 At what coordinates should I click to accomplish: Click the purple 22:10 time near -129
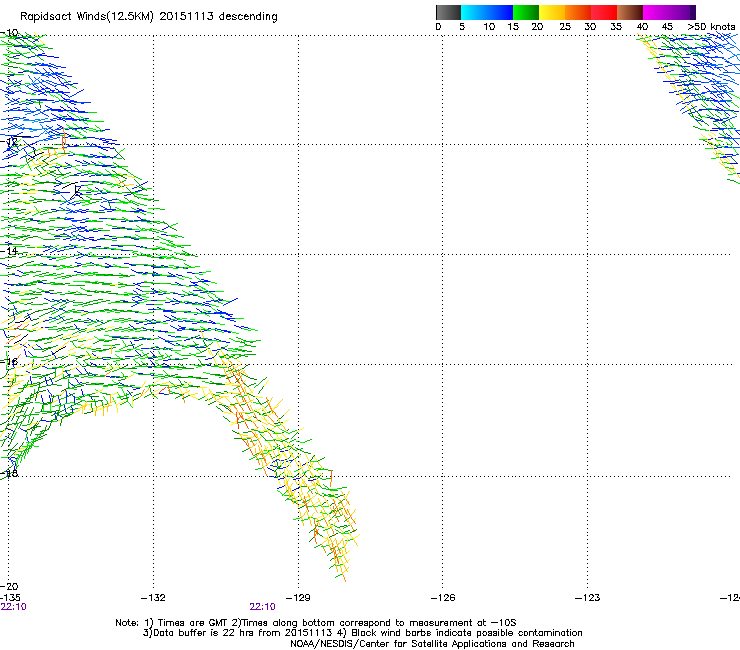pyautogui.click(x=262, y=607)
